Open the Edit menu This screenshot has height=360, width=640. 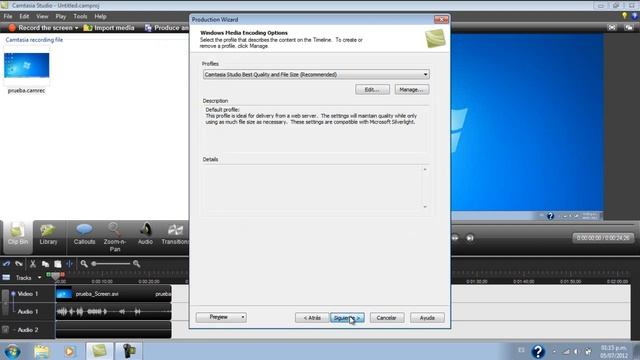24,16
